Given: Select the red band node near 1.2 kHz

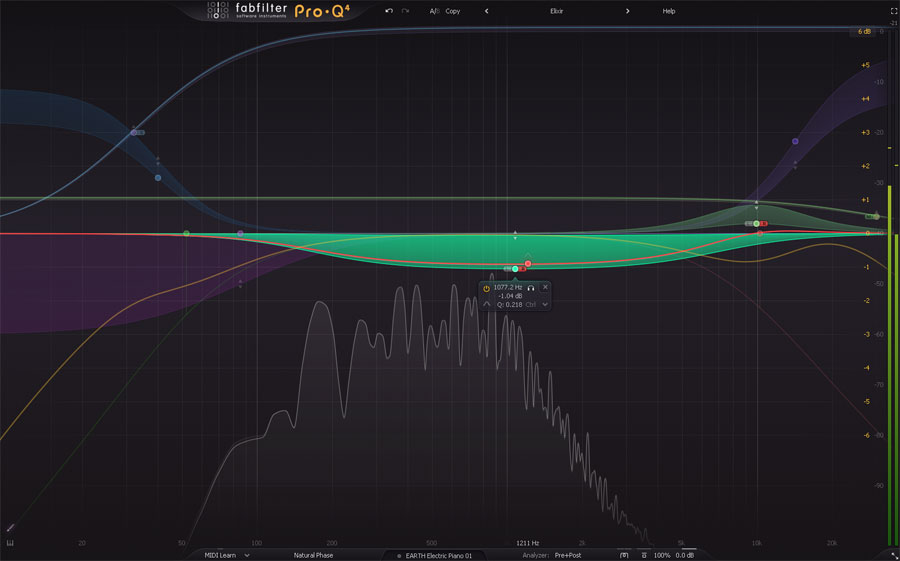Looking at the screenshot, I should (x=528, y=264).
